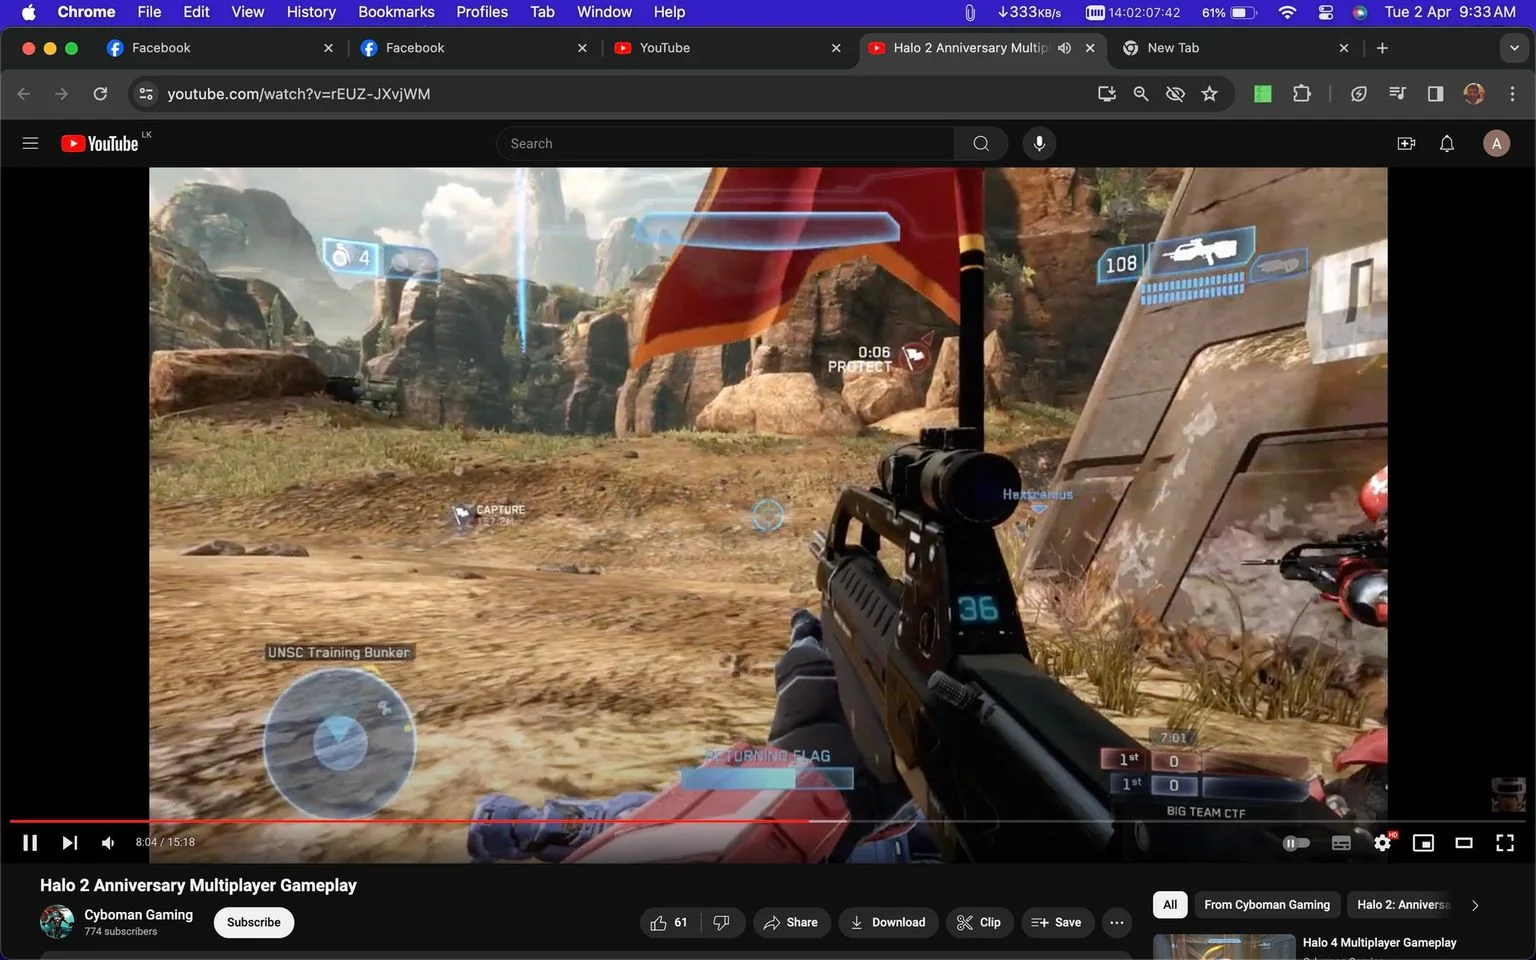The width and height of the screenshot is (1536, 960).
Task: Open History menu
Action: click(311, 12)
